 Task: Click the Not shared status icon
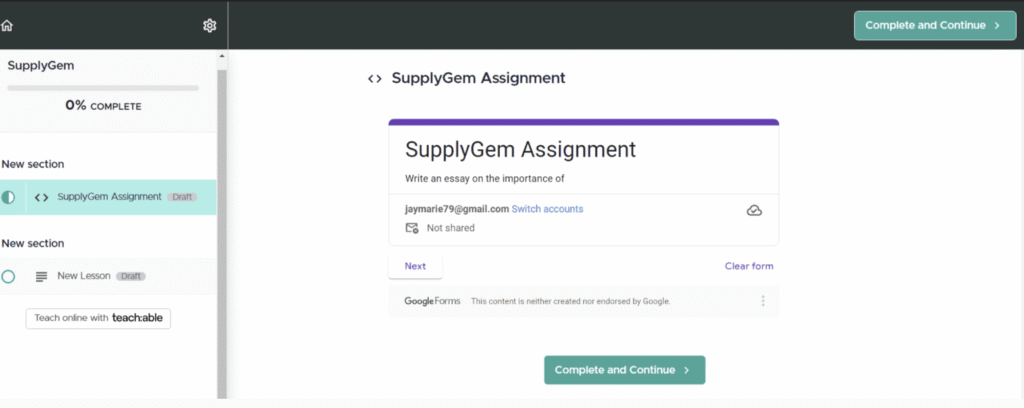(411, 228)
